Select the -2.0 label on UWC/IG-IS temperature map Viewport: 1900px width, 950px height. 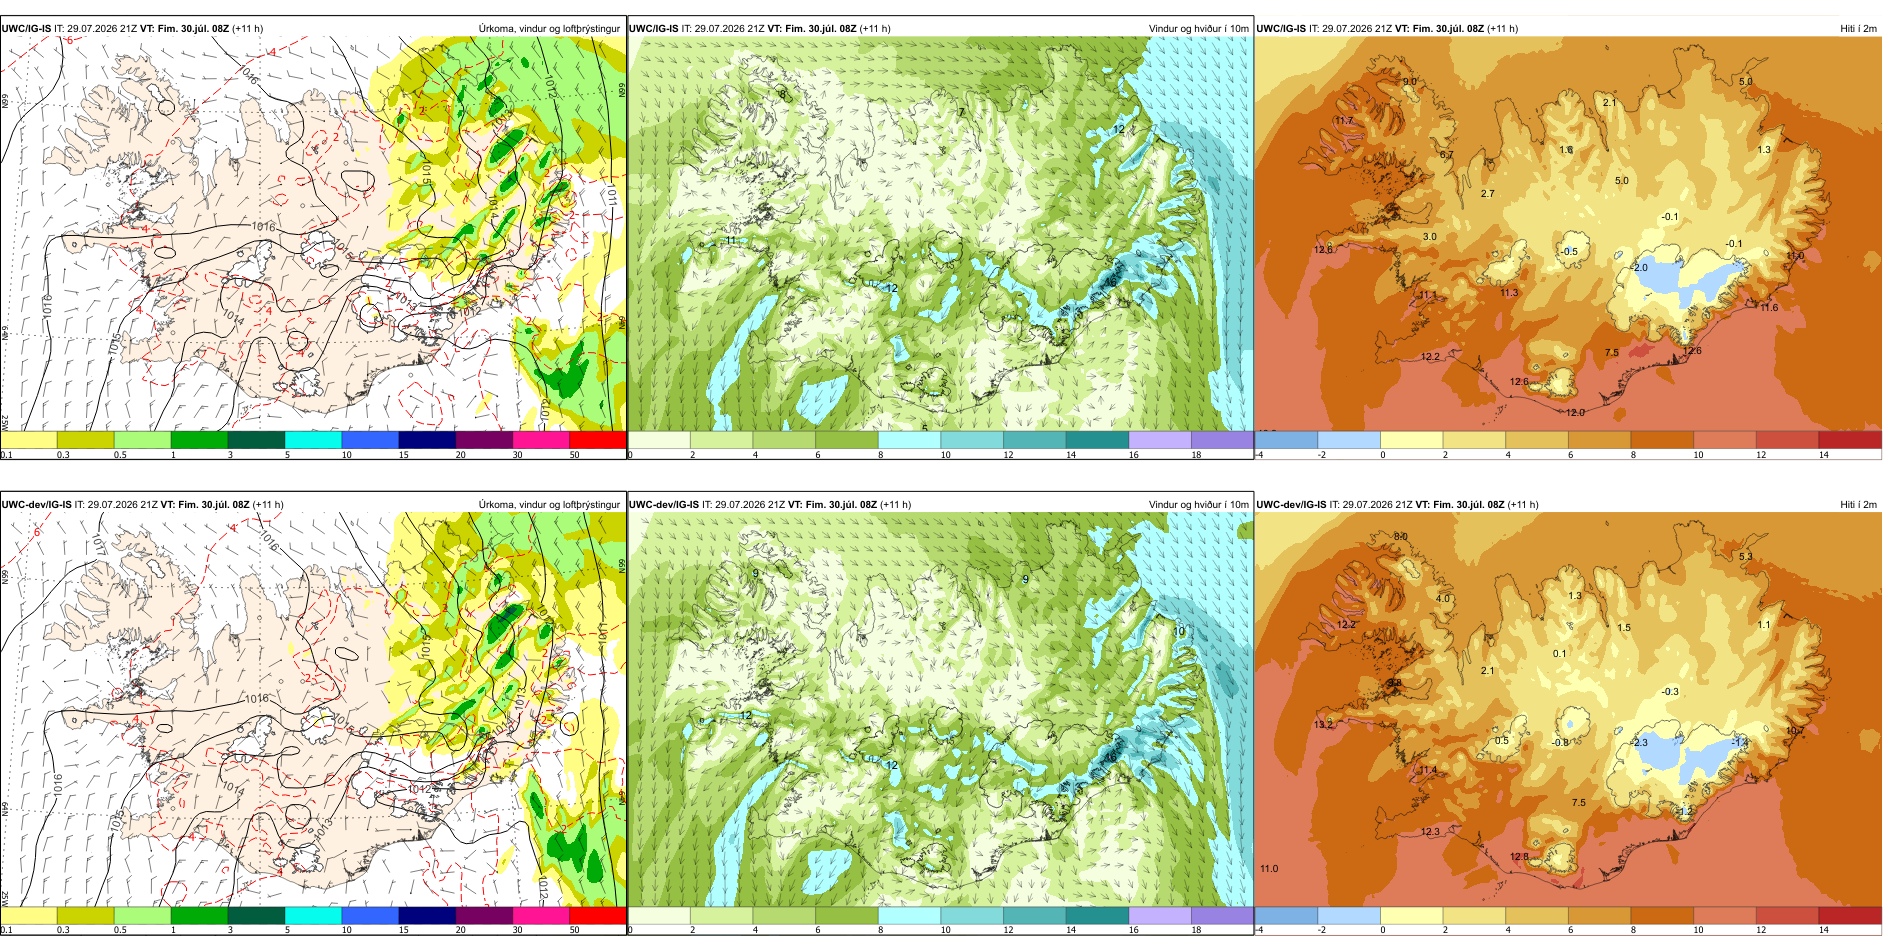[x=1638, y=268]
